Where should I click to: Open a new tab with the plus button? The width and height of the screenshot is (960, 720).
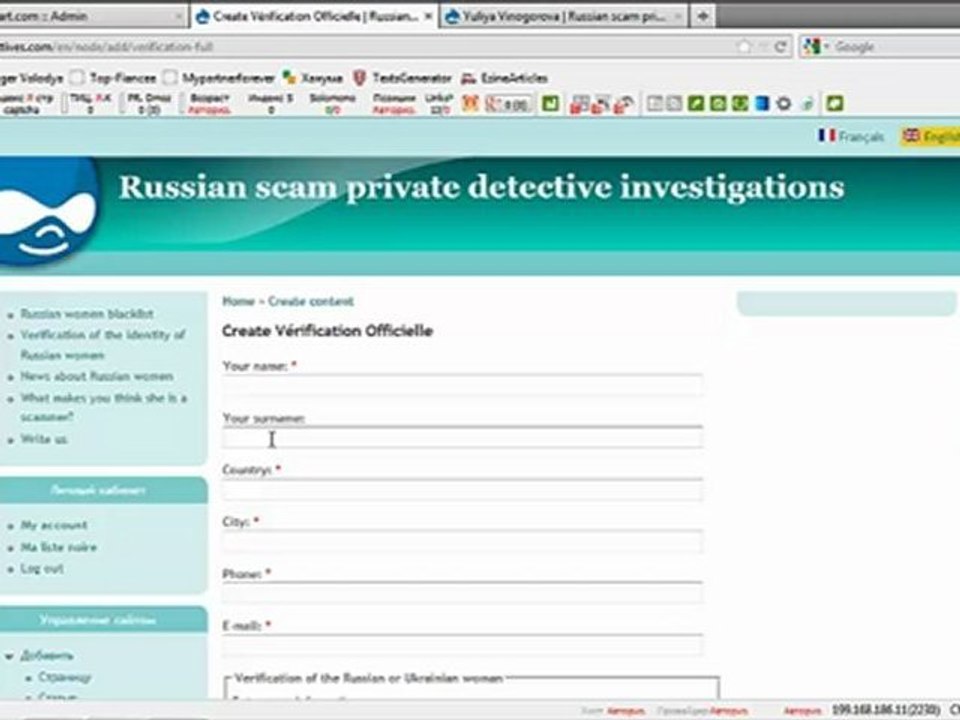pyautogui.click(x=703, y=17)
